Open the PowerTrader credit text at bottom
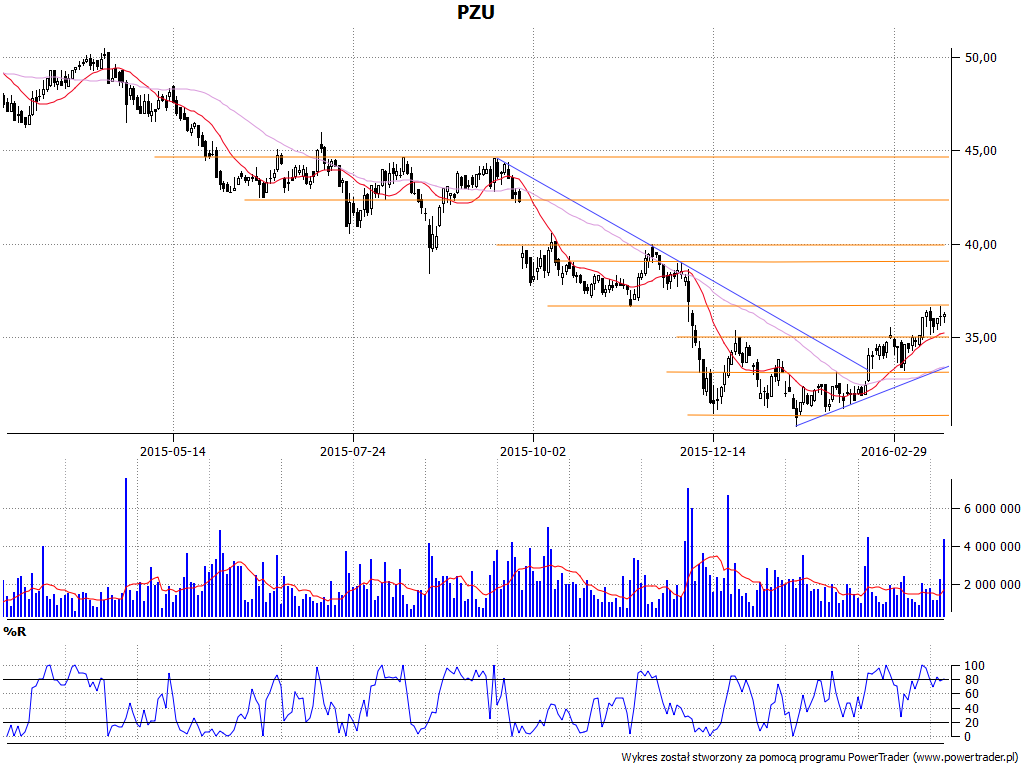 [822, 758]
